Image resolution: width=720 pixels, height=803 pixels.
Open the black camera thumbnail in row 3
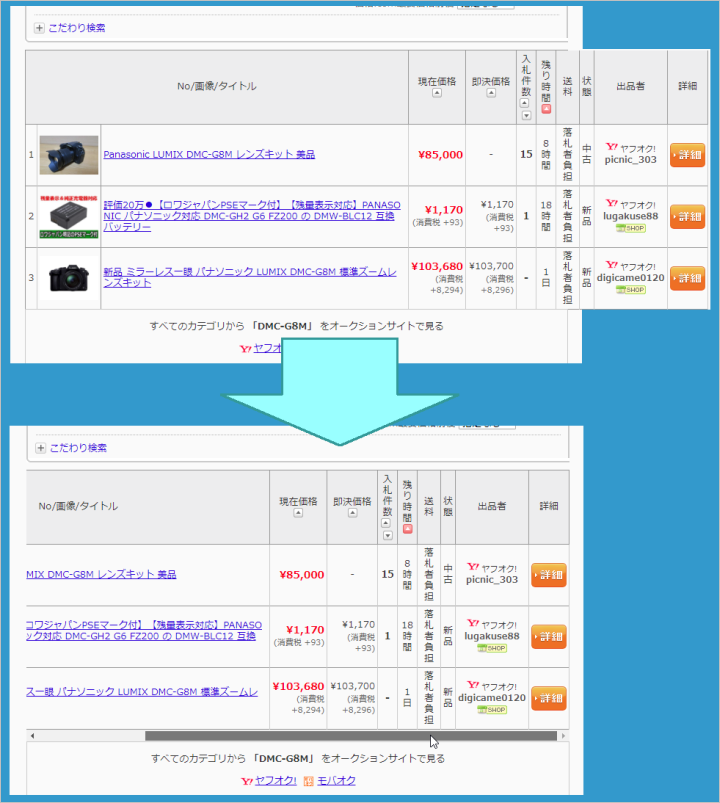tap(69, 278)
